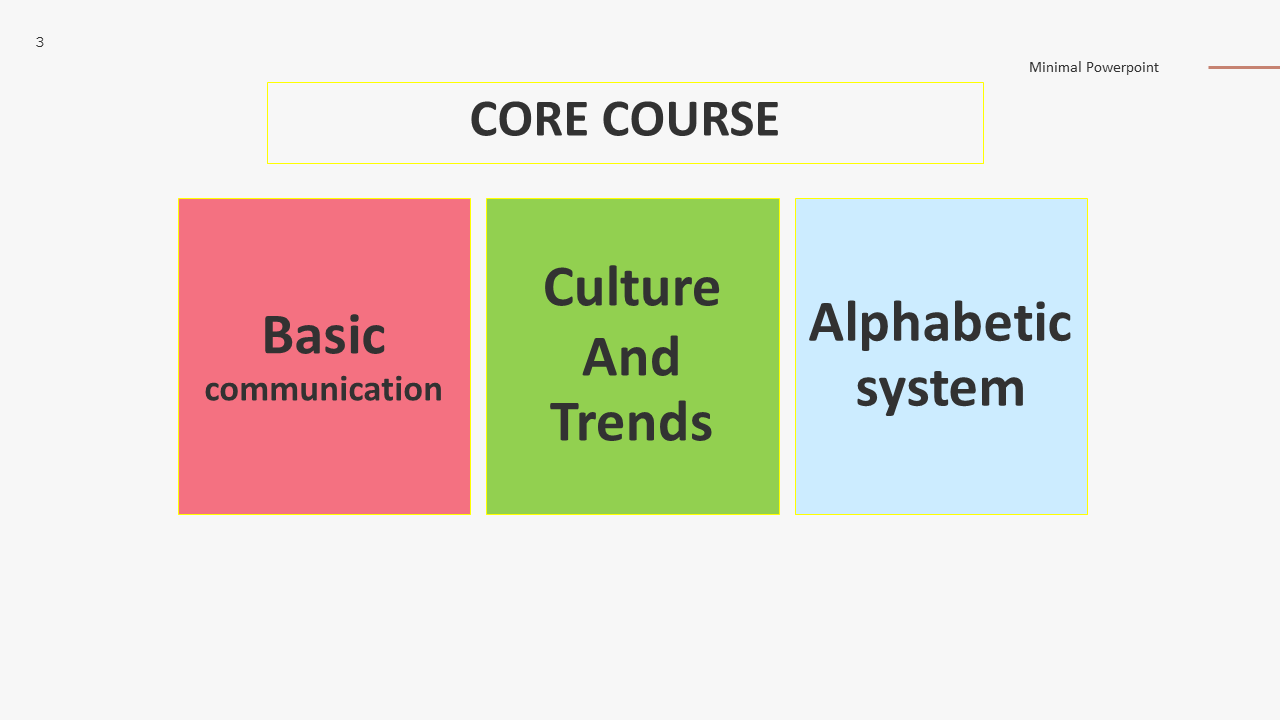The width and height of the screenshot is (1280, 720).
Task: Click the word communication in pink box
Action: coord(324,388)
